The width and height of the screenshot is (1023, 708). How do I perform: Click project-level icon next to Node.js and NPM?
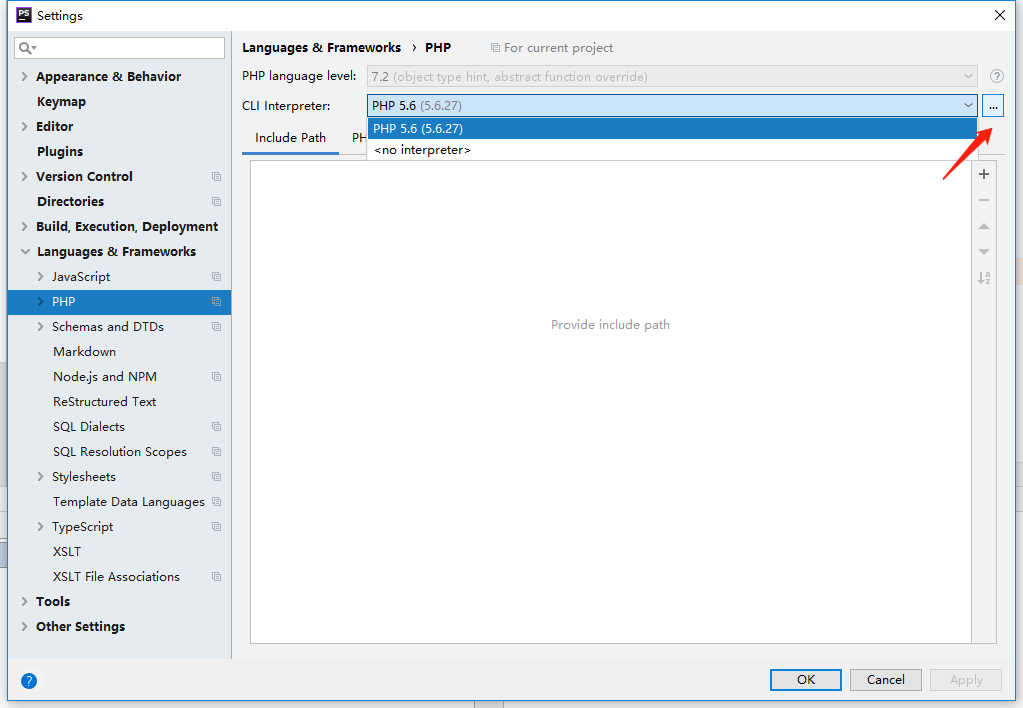[217, 377]
